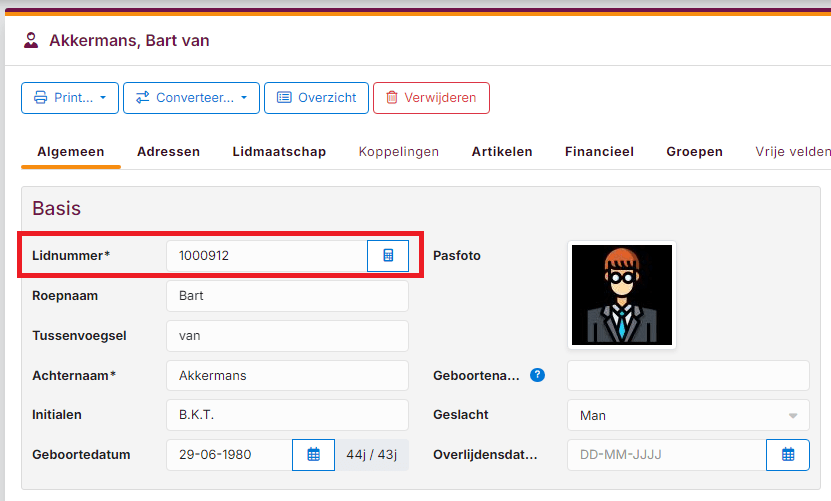Click the Akkermans, Bart van page title
831x501 pixels.
click(129, 41)
